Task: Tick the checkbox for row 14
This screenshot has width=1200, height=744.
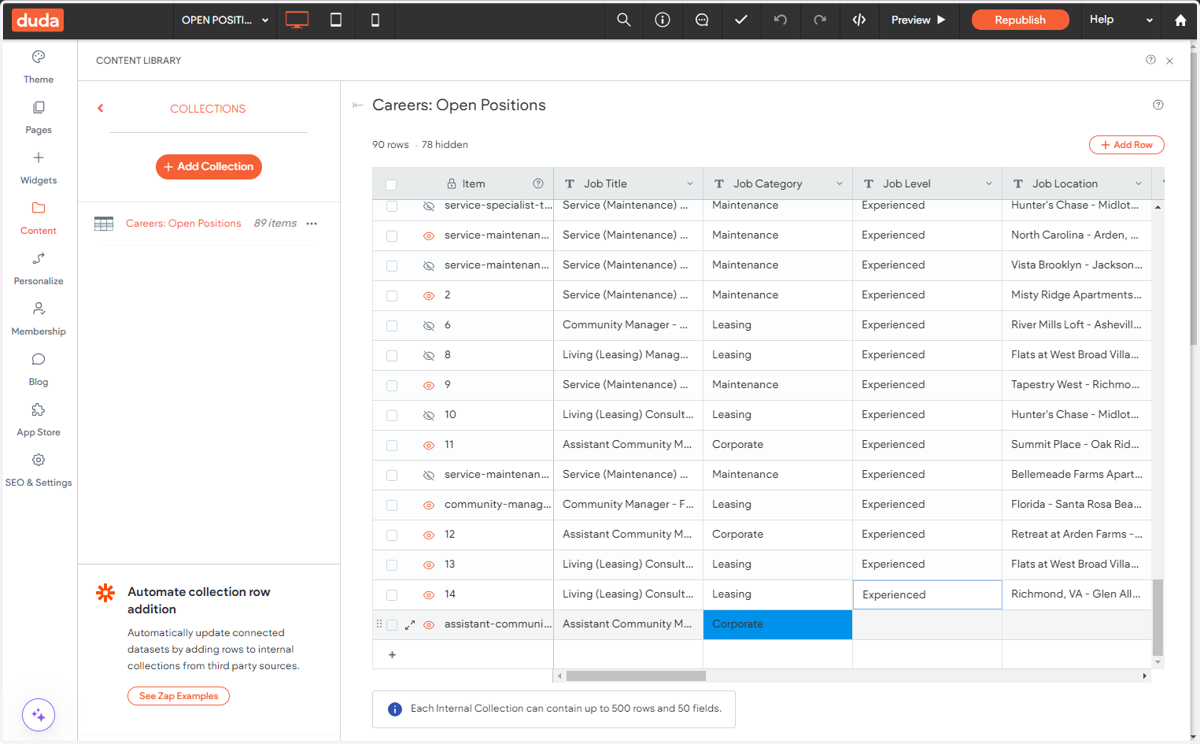Action: coord(391,595)
